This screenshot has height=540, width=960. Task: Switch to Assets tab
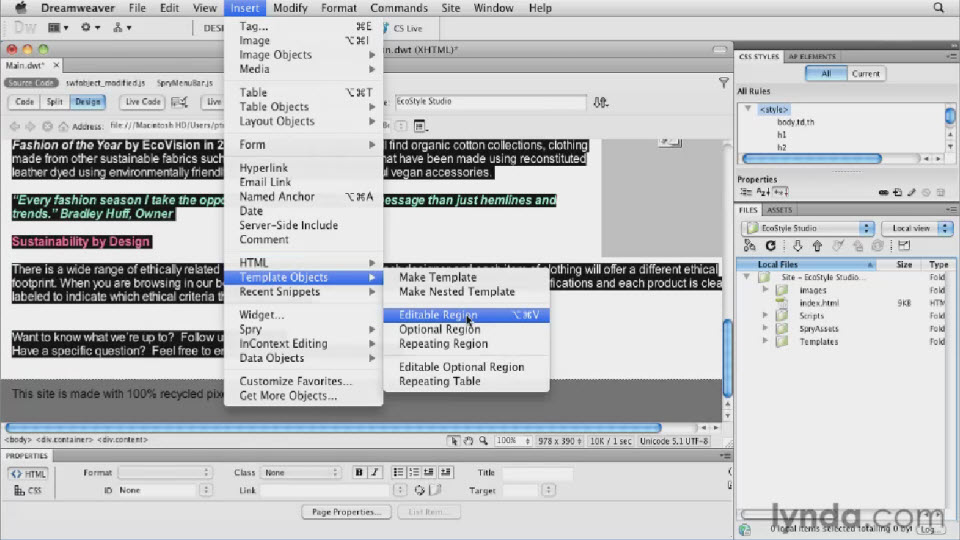point(779,209)
